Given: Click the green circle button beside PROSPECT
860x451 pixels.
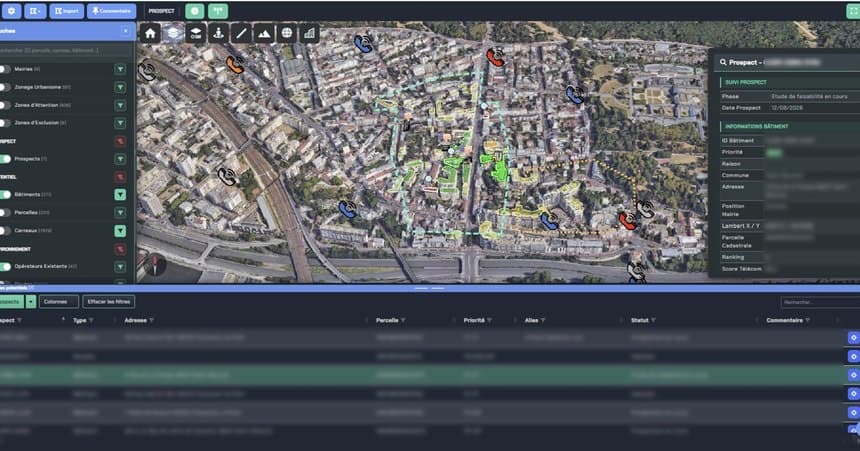Looking at the screenshot, I should tap(194, 11).
